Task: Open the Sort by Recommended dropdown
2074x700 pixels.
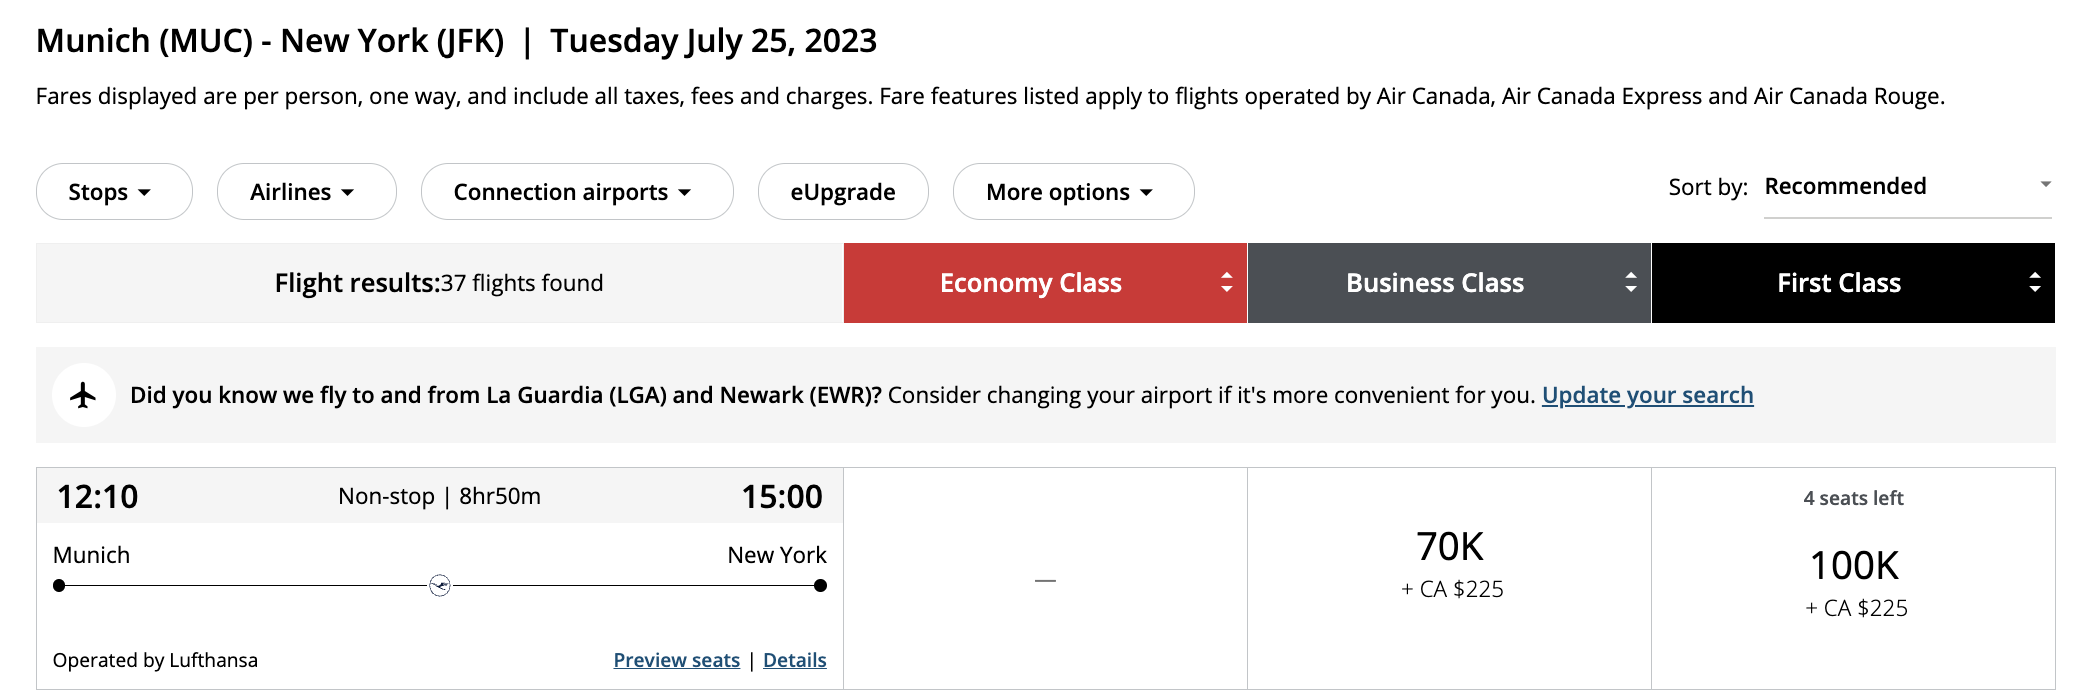Action: 1906,187
